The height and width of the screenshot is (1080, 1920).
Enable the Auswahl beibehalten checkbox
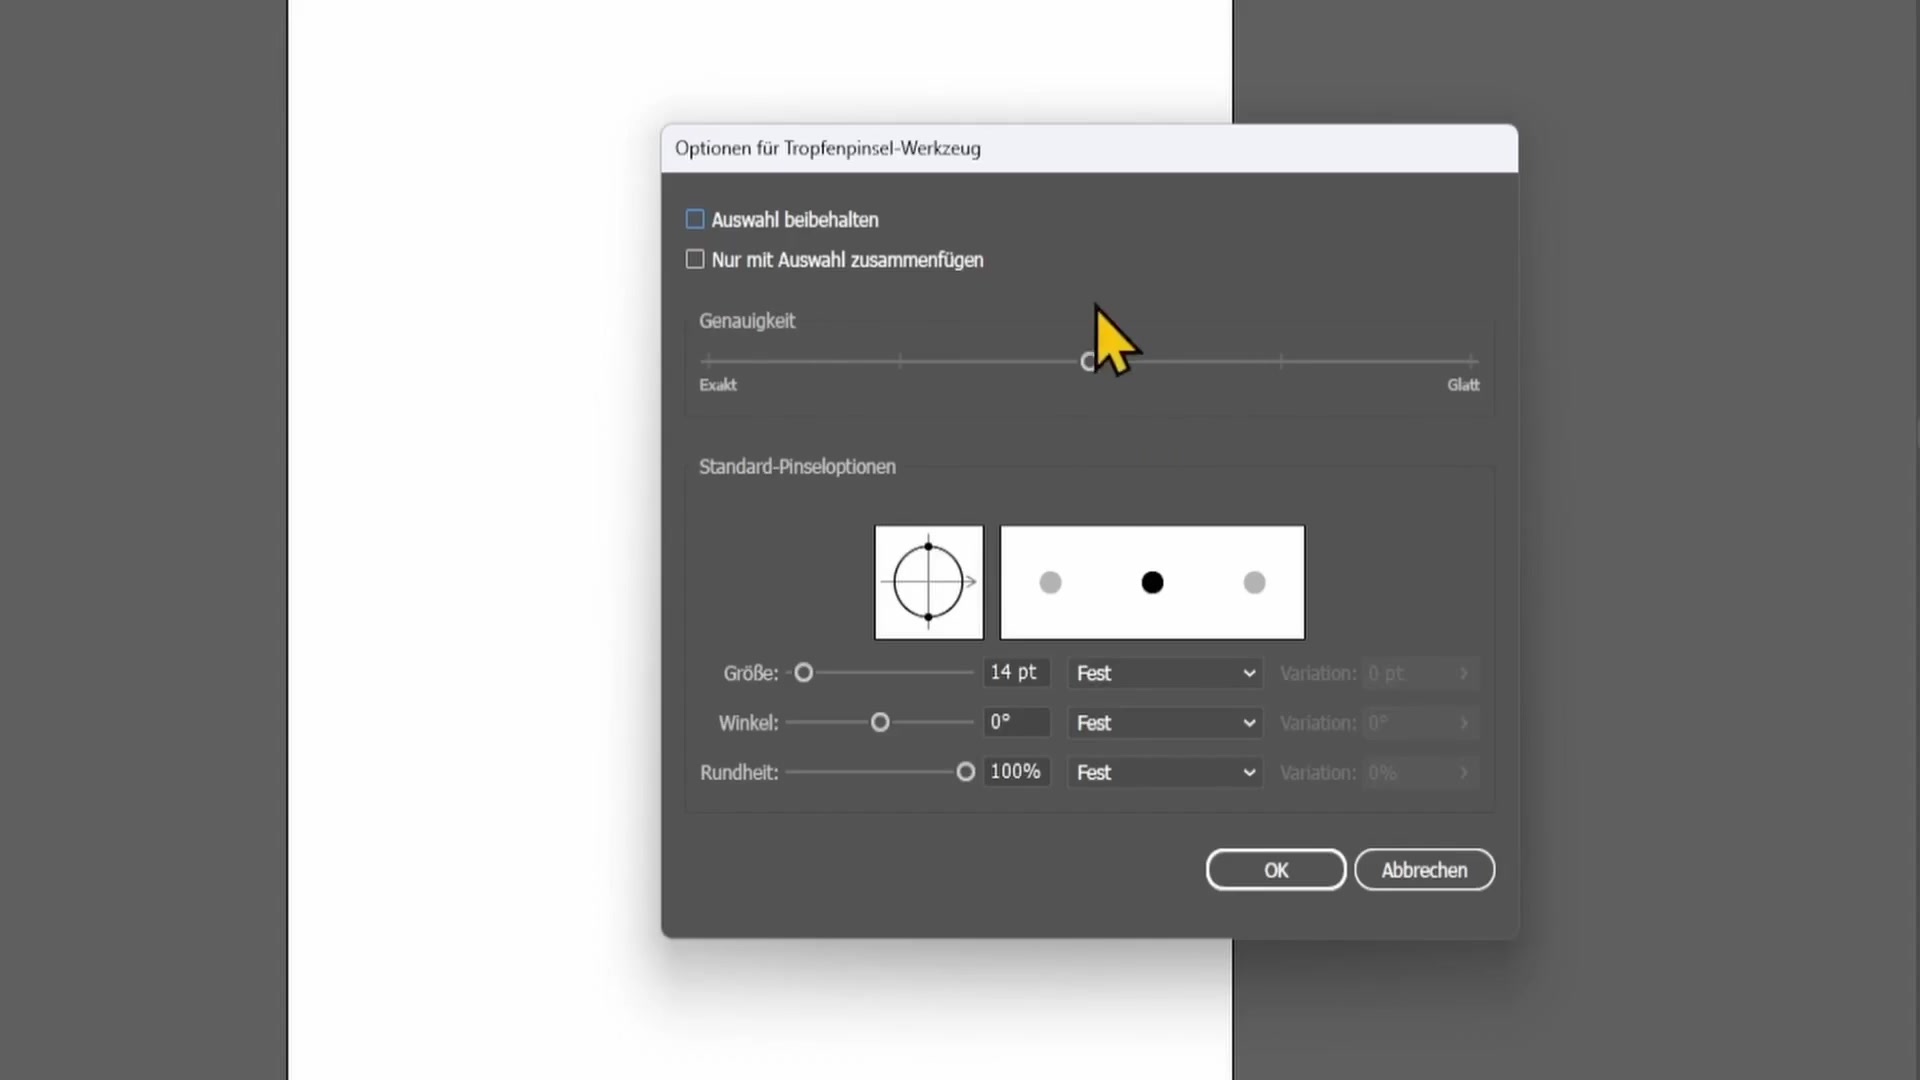point(695,219)
